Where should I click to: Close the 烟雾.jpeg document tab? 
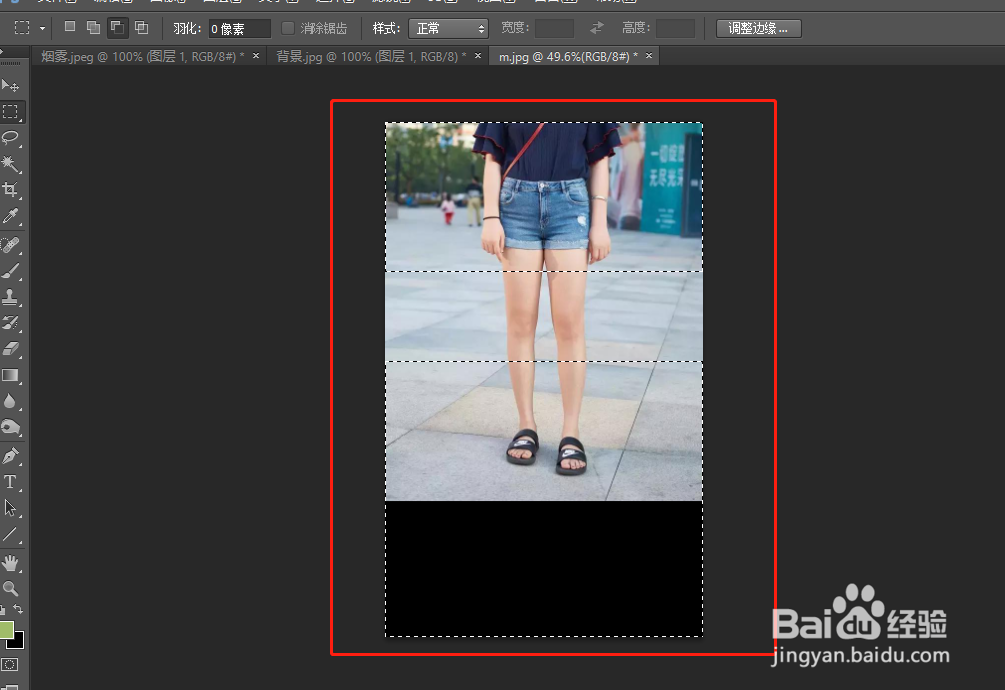click(256, 56)
